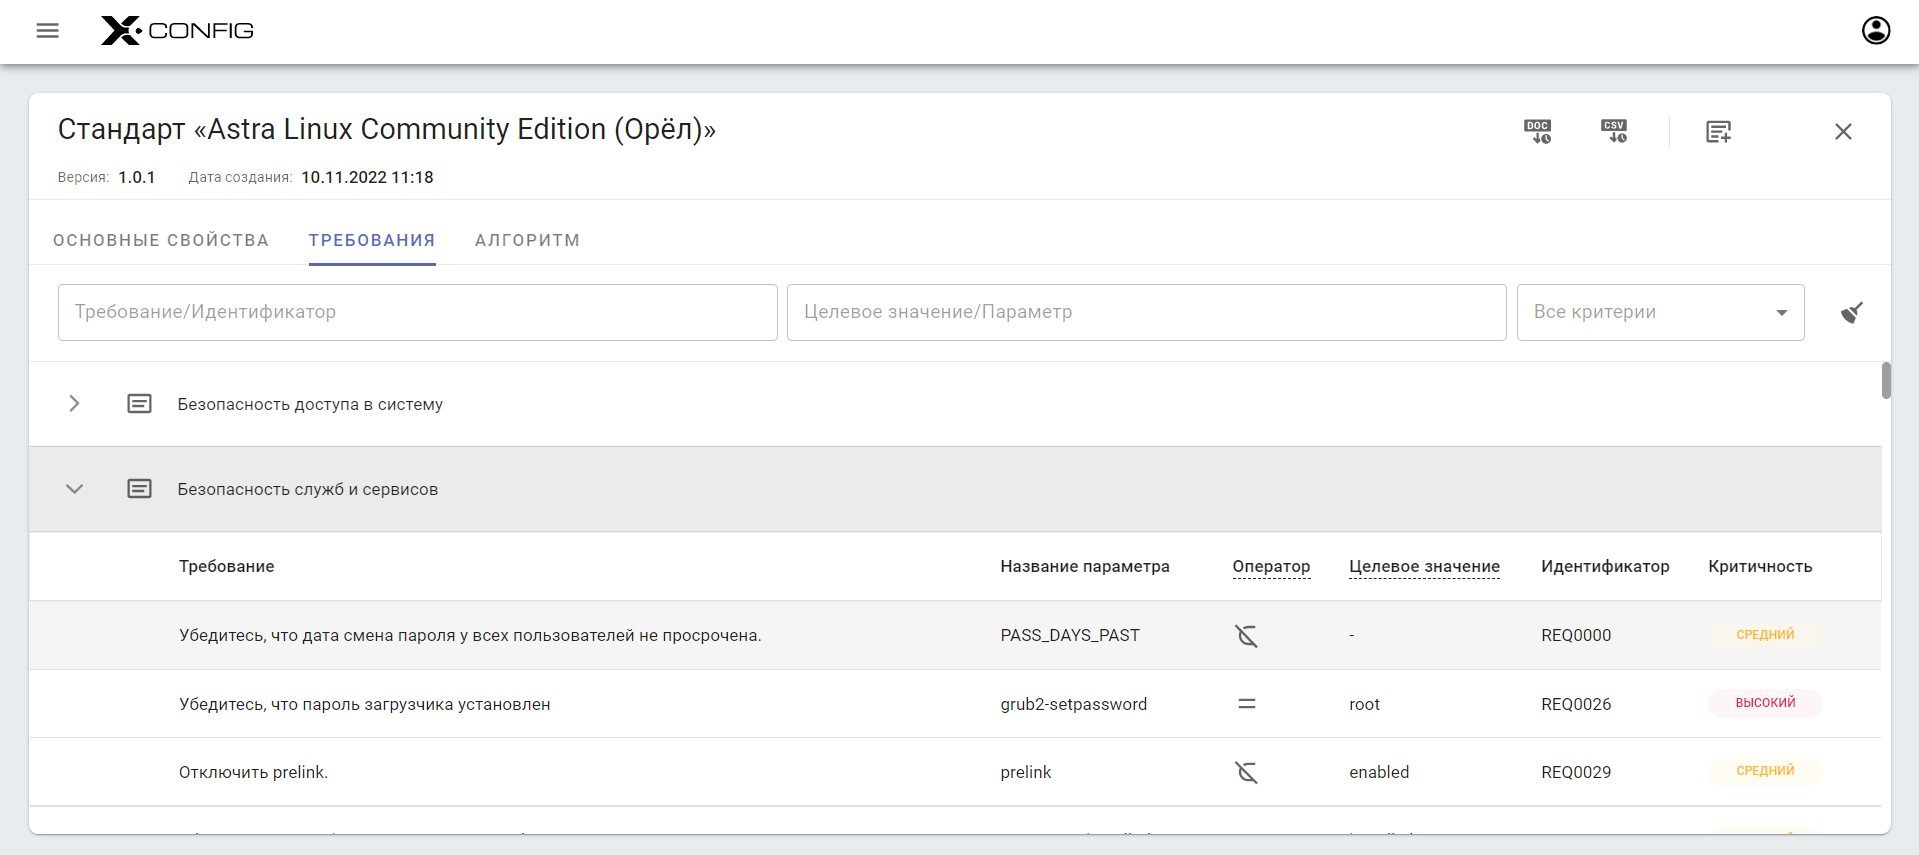1919x855 pixels.
Task: Click the vertical scrollbar thumb
Action: (x=1886, y=381)
